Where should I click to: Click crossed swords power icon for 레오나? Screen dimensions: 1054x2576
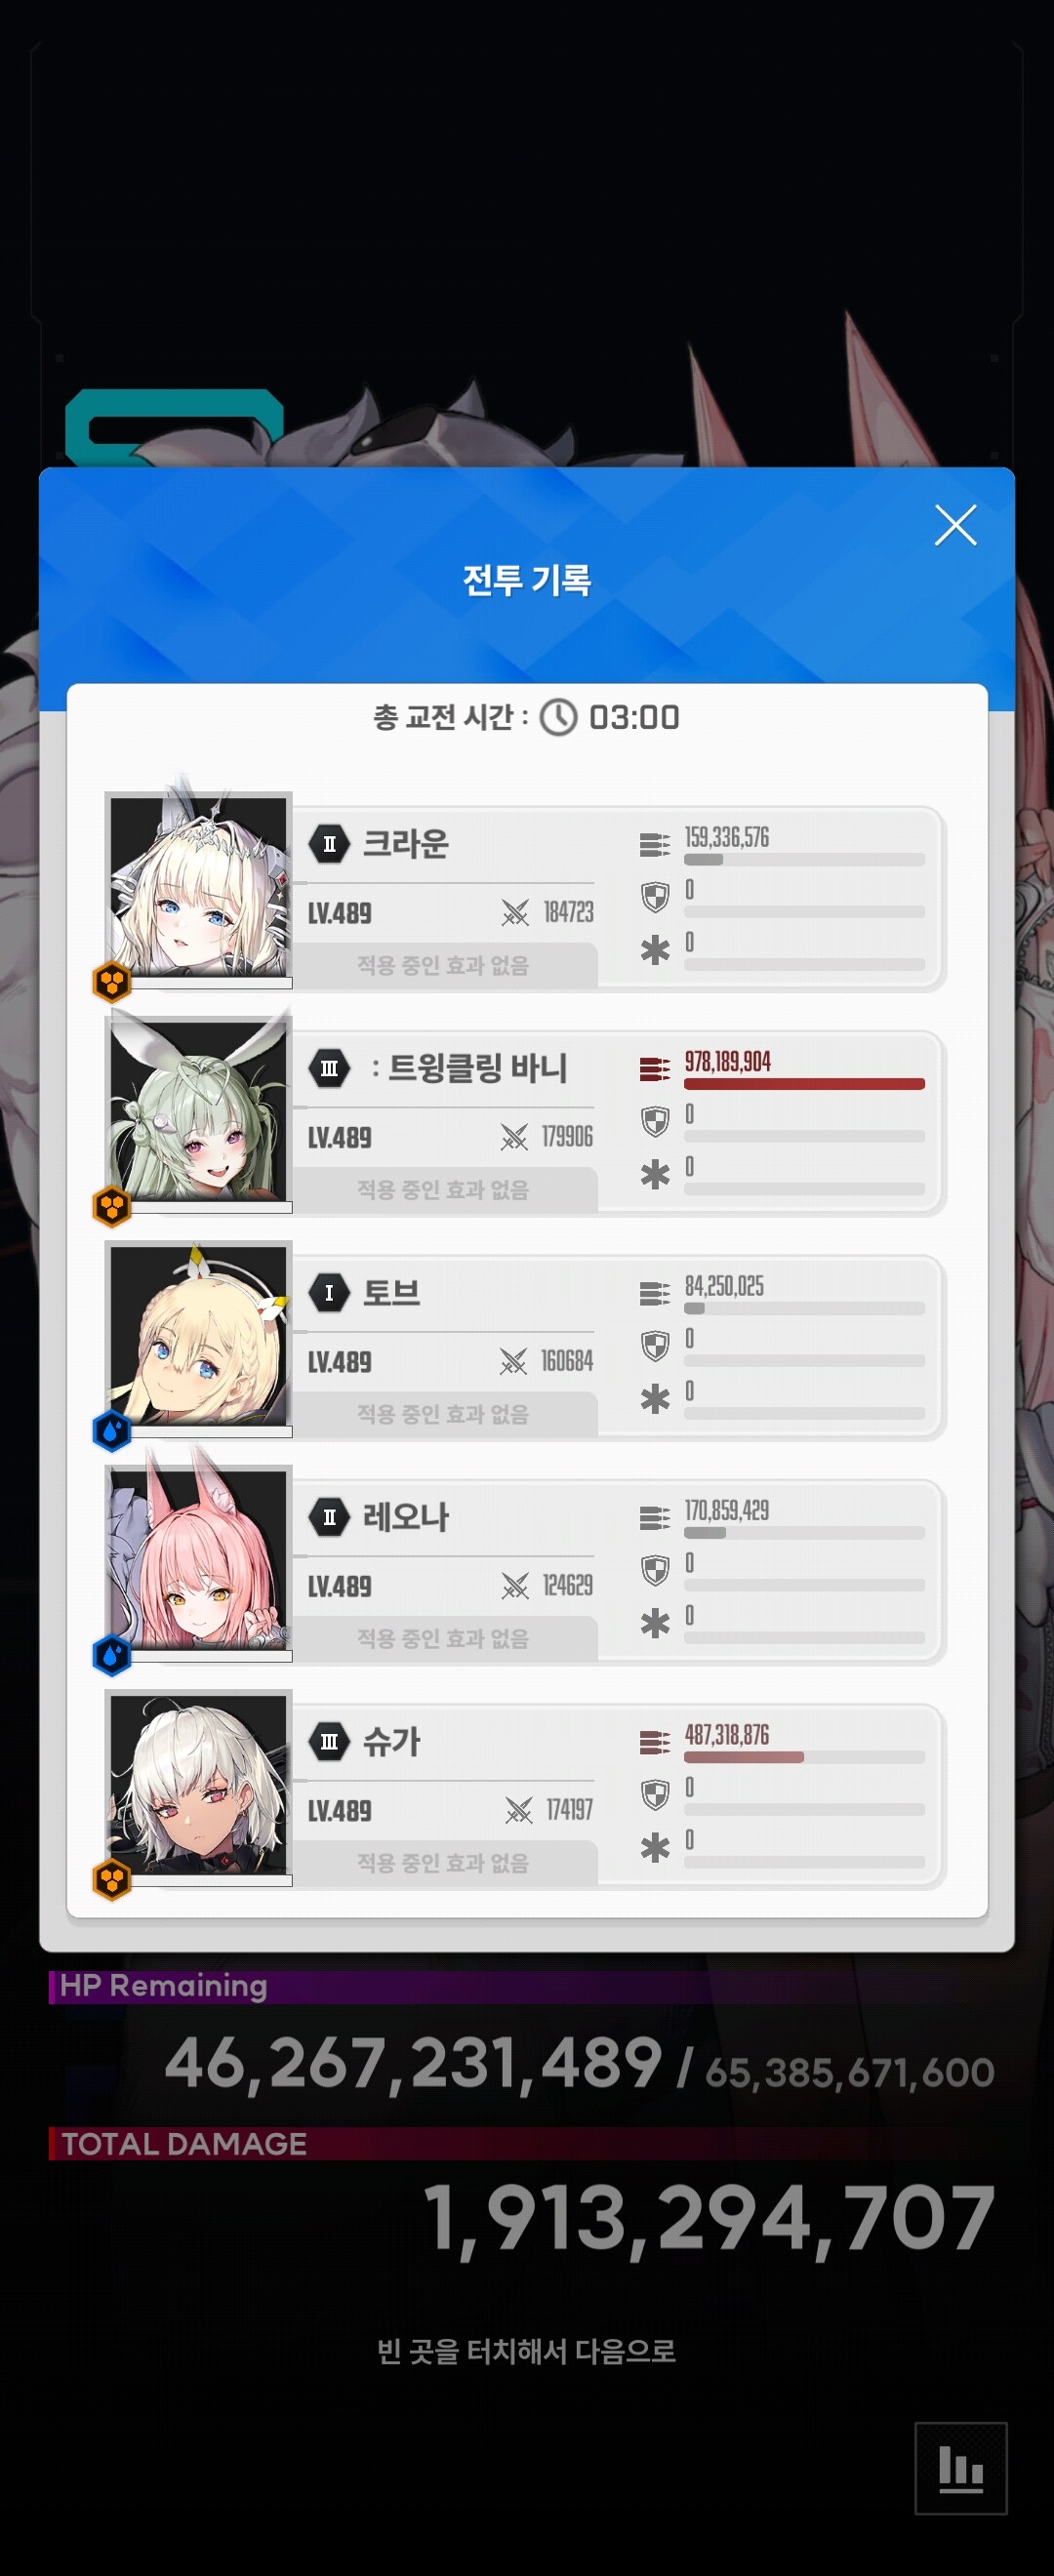click(x=515, y=1586)
